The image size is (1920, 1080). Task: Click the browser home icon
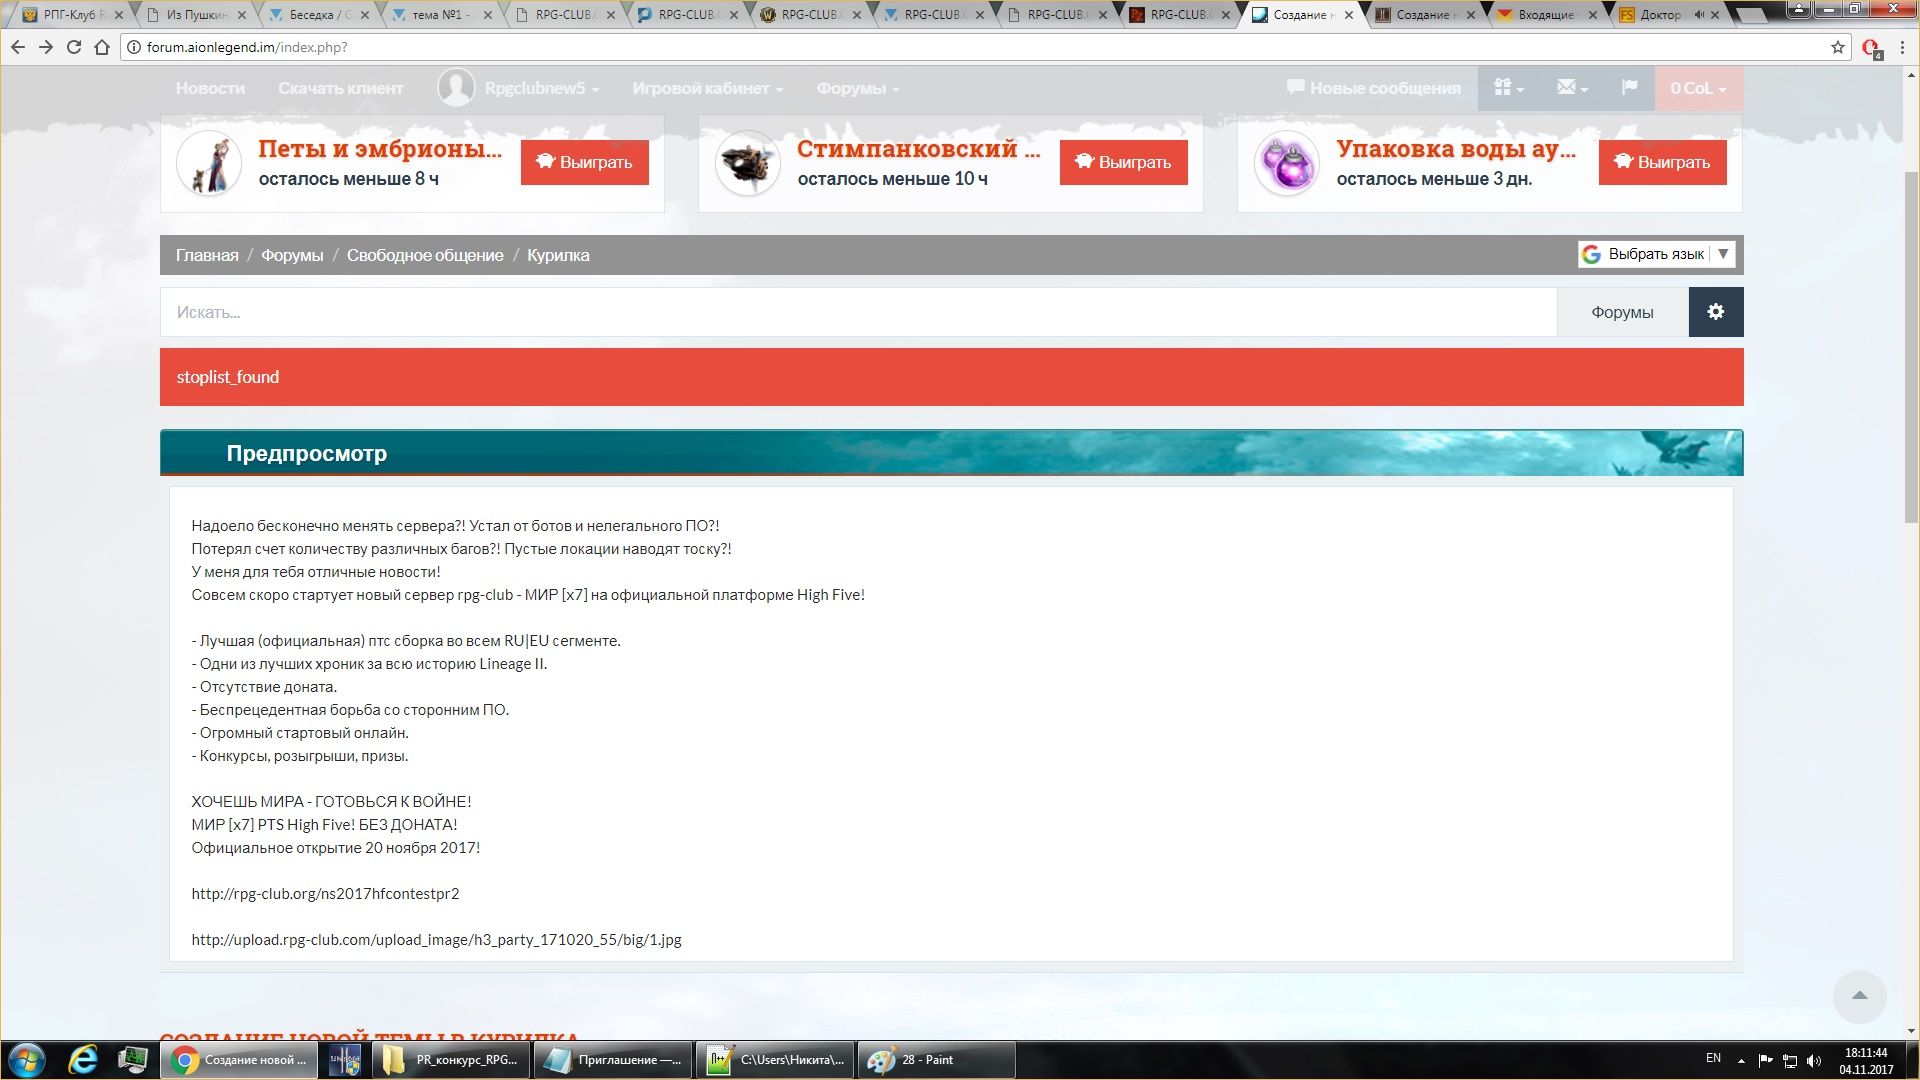click(102, 47)
